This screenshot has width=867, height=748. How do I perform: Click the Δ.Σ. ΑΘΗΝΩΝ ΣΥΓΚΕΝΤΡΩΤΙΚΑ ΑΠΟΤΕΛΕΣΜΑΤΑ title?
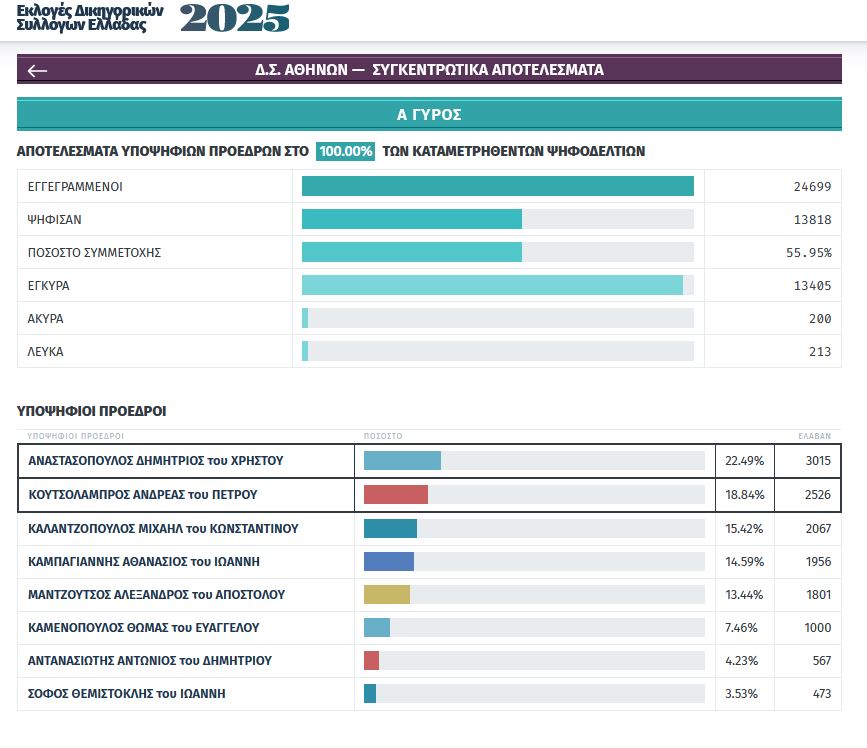point(429,70)
